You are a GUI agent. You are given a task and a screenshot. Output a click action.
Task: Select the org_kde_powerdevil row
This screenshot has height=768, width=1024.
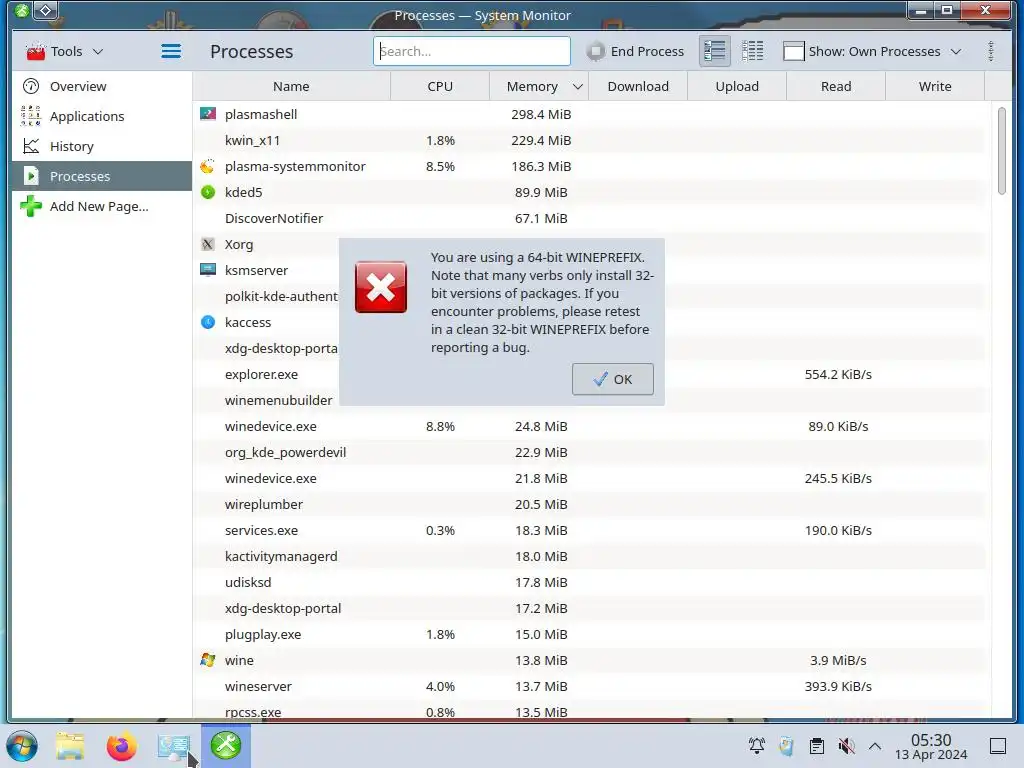(589, 452)
